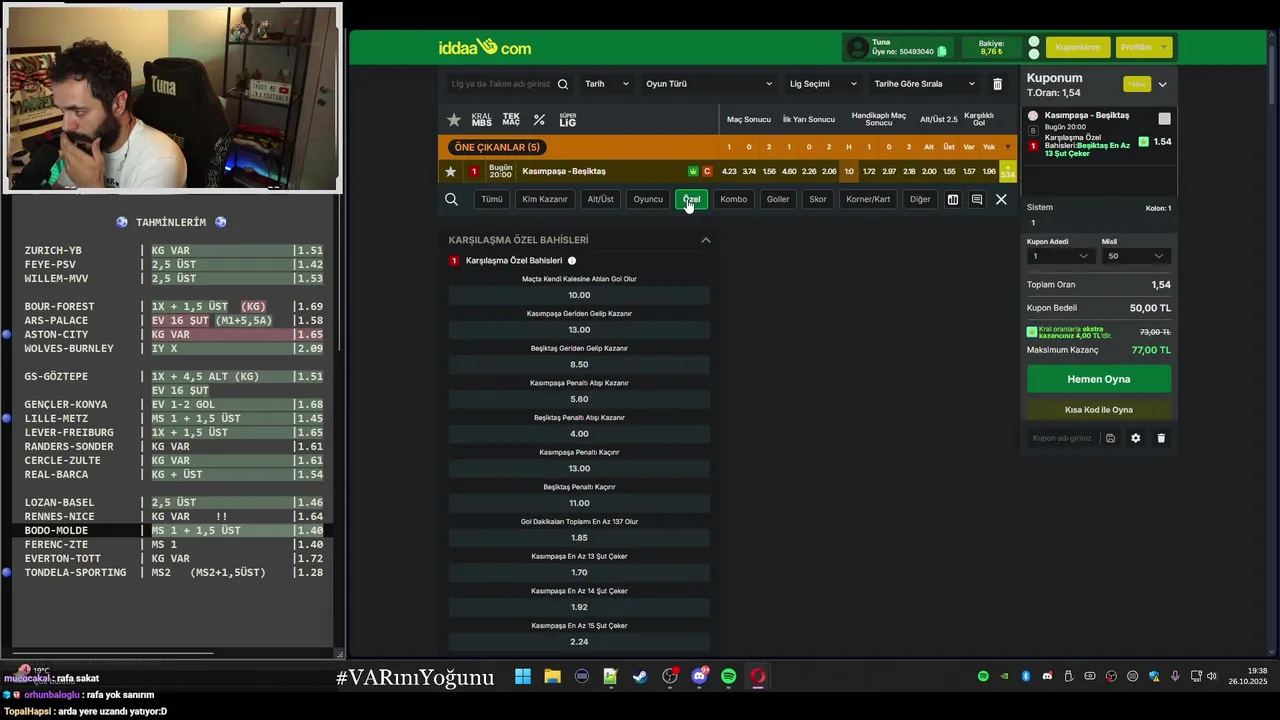Open Spotify from taskbar
The width and height of the screenshot is (1280, 720).
click(728, 677)
